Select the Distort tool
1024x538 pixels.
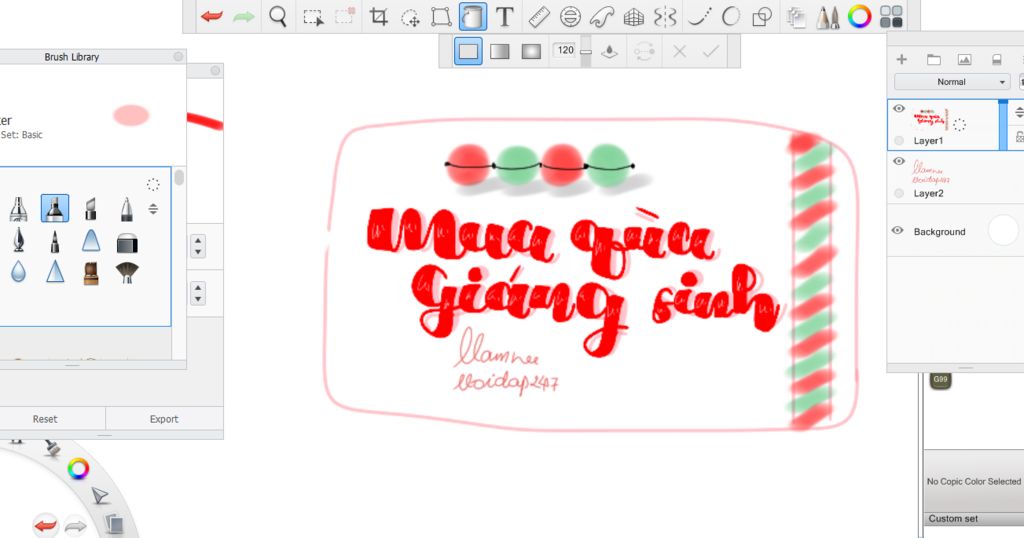coord(441,16)
